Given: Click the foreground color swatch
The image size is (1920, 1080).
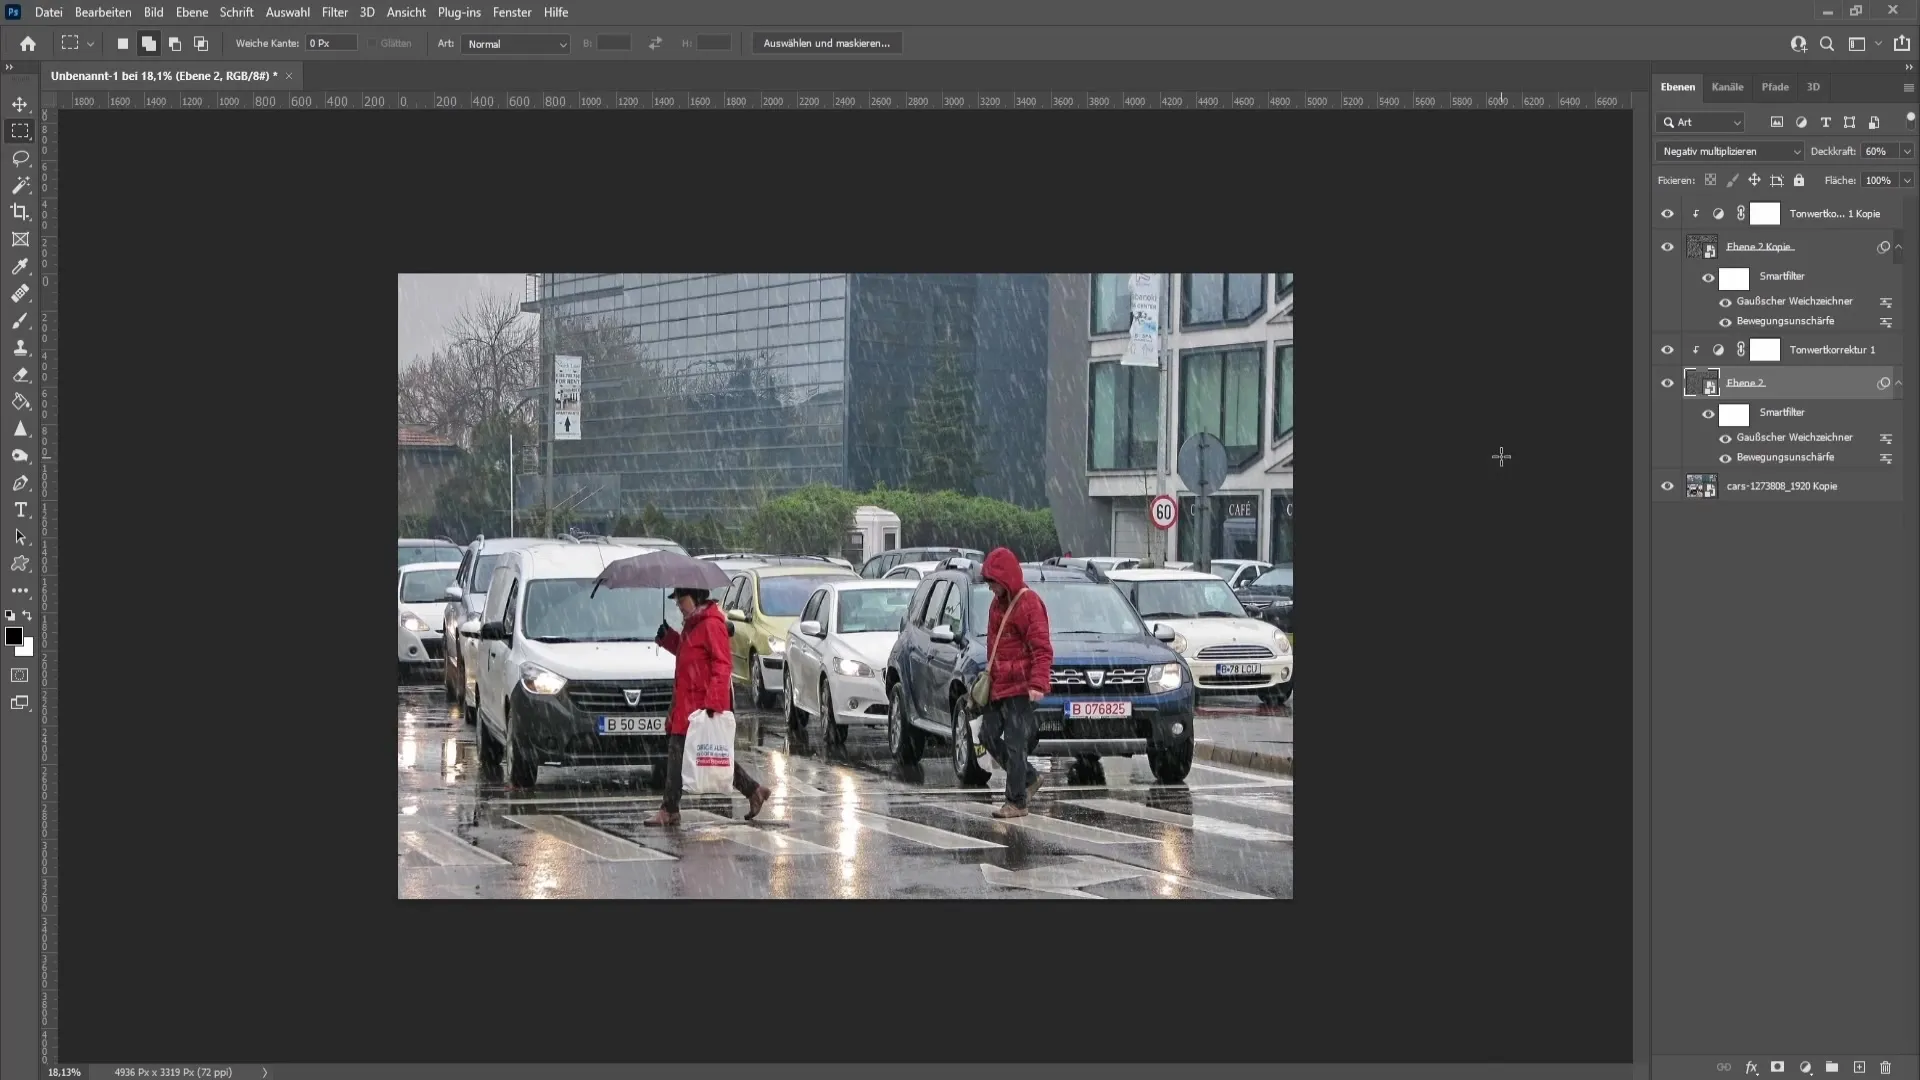Looking at the screenshot, I should (13, 634).
